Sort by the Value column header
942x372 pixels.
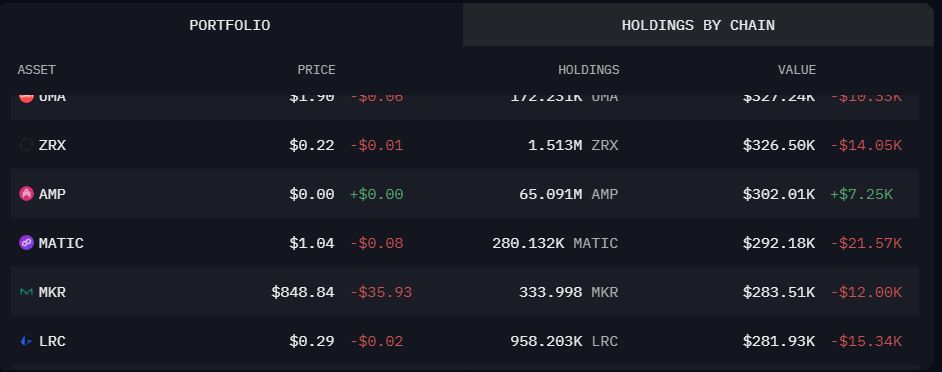click(797, 70)
